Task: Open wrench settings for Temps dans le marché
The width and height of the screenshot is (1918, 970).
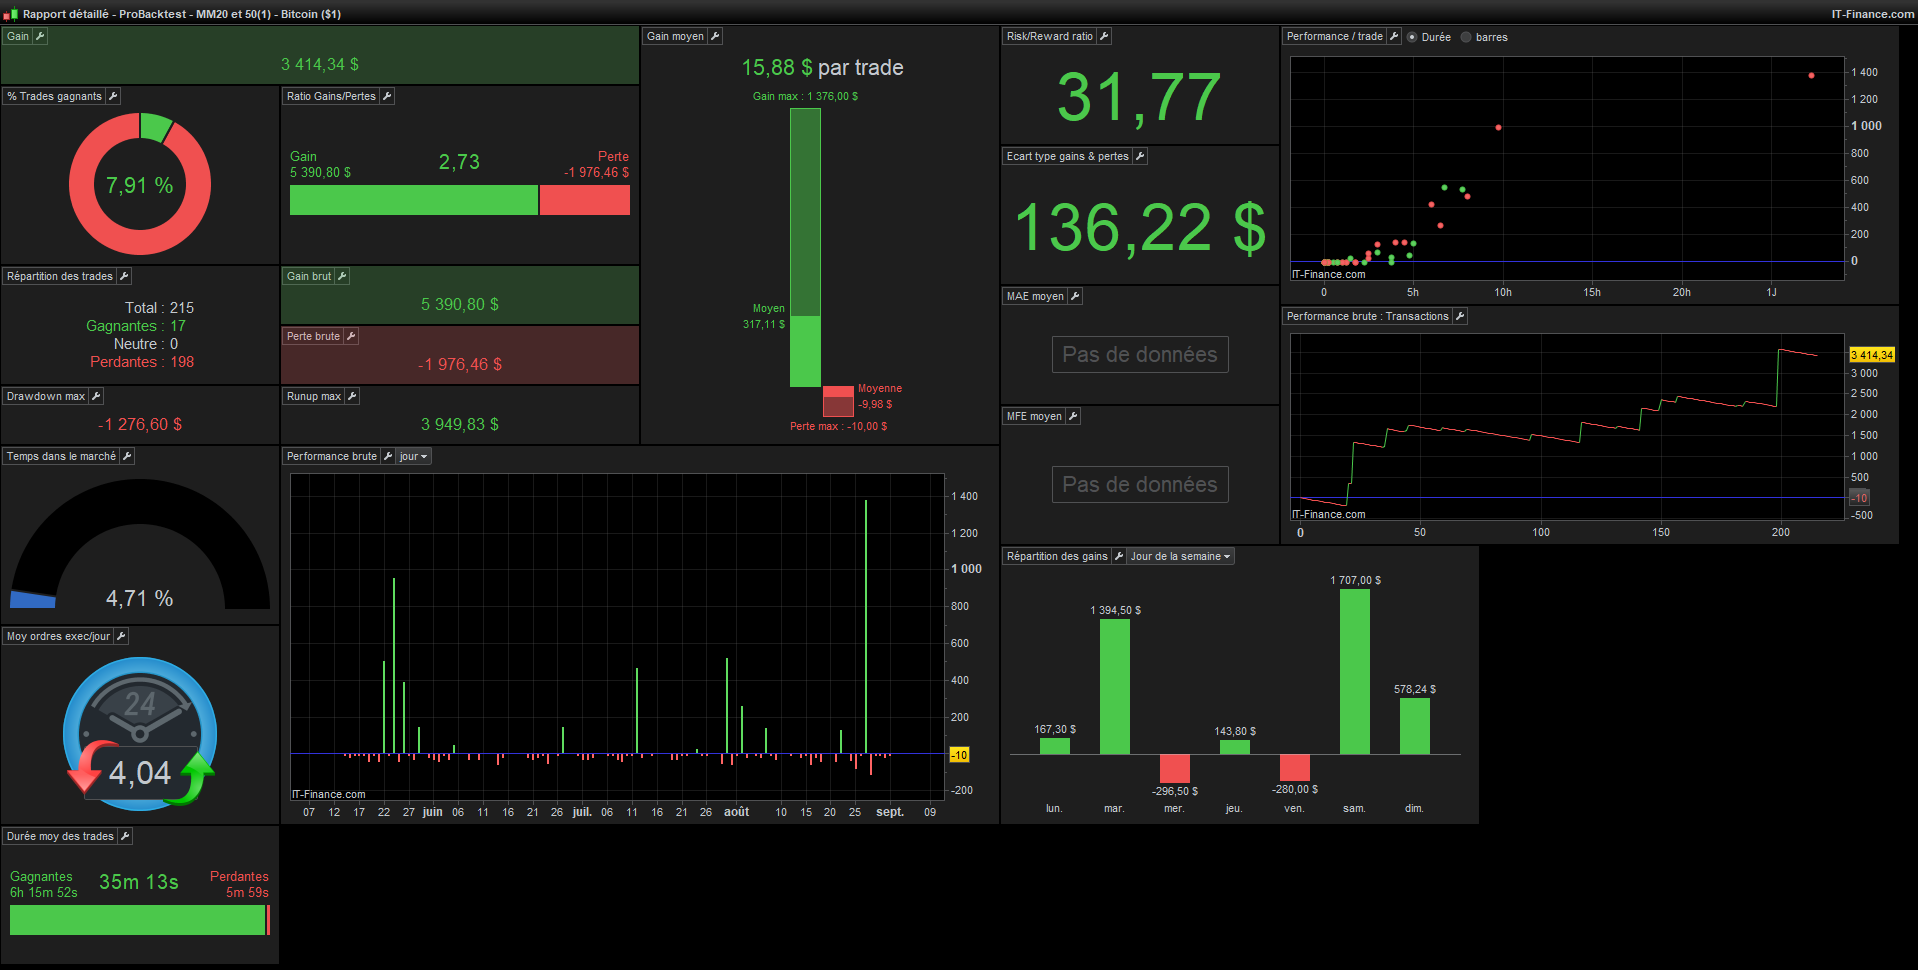Action: (127, 456)
